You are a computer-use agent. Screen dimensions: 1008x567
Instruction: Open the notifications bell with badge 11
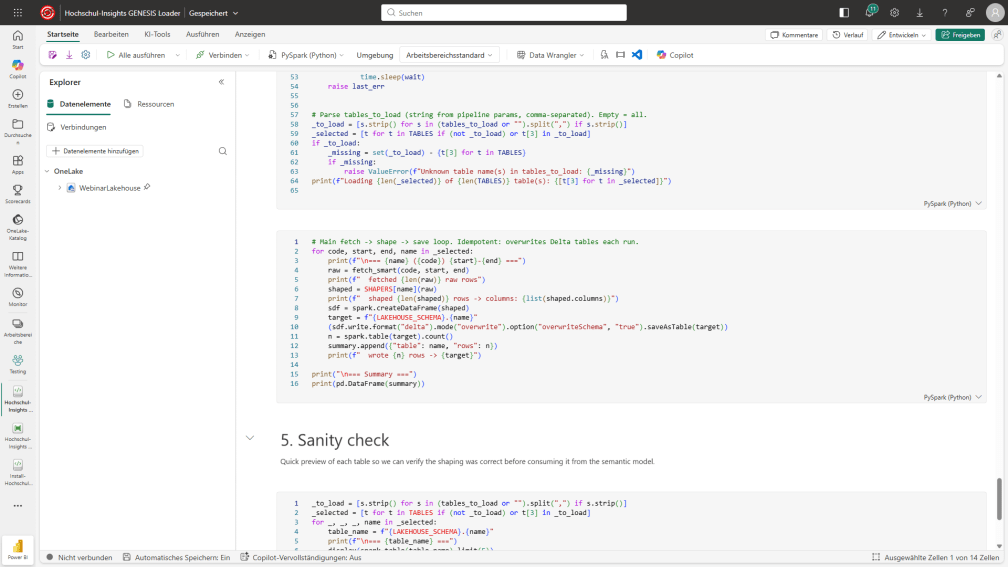pos(870,12)
